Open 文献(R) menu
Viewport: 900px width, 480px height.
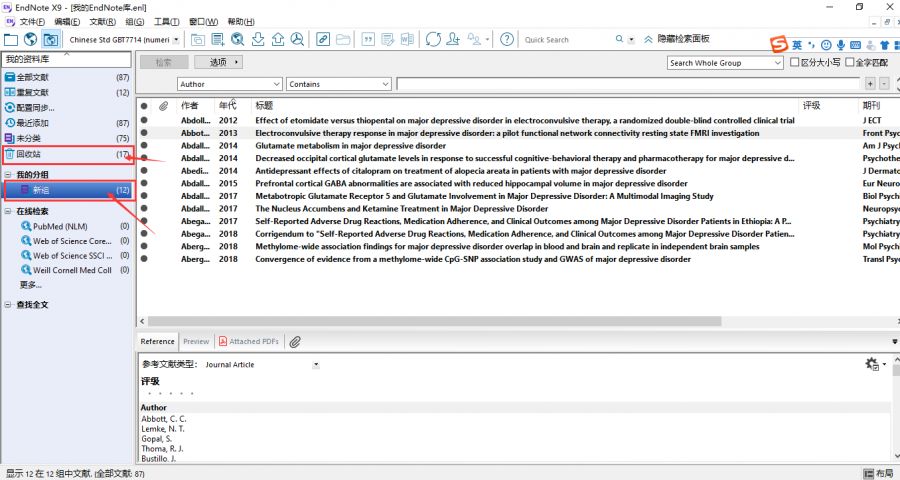point(103,22)
